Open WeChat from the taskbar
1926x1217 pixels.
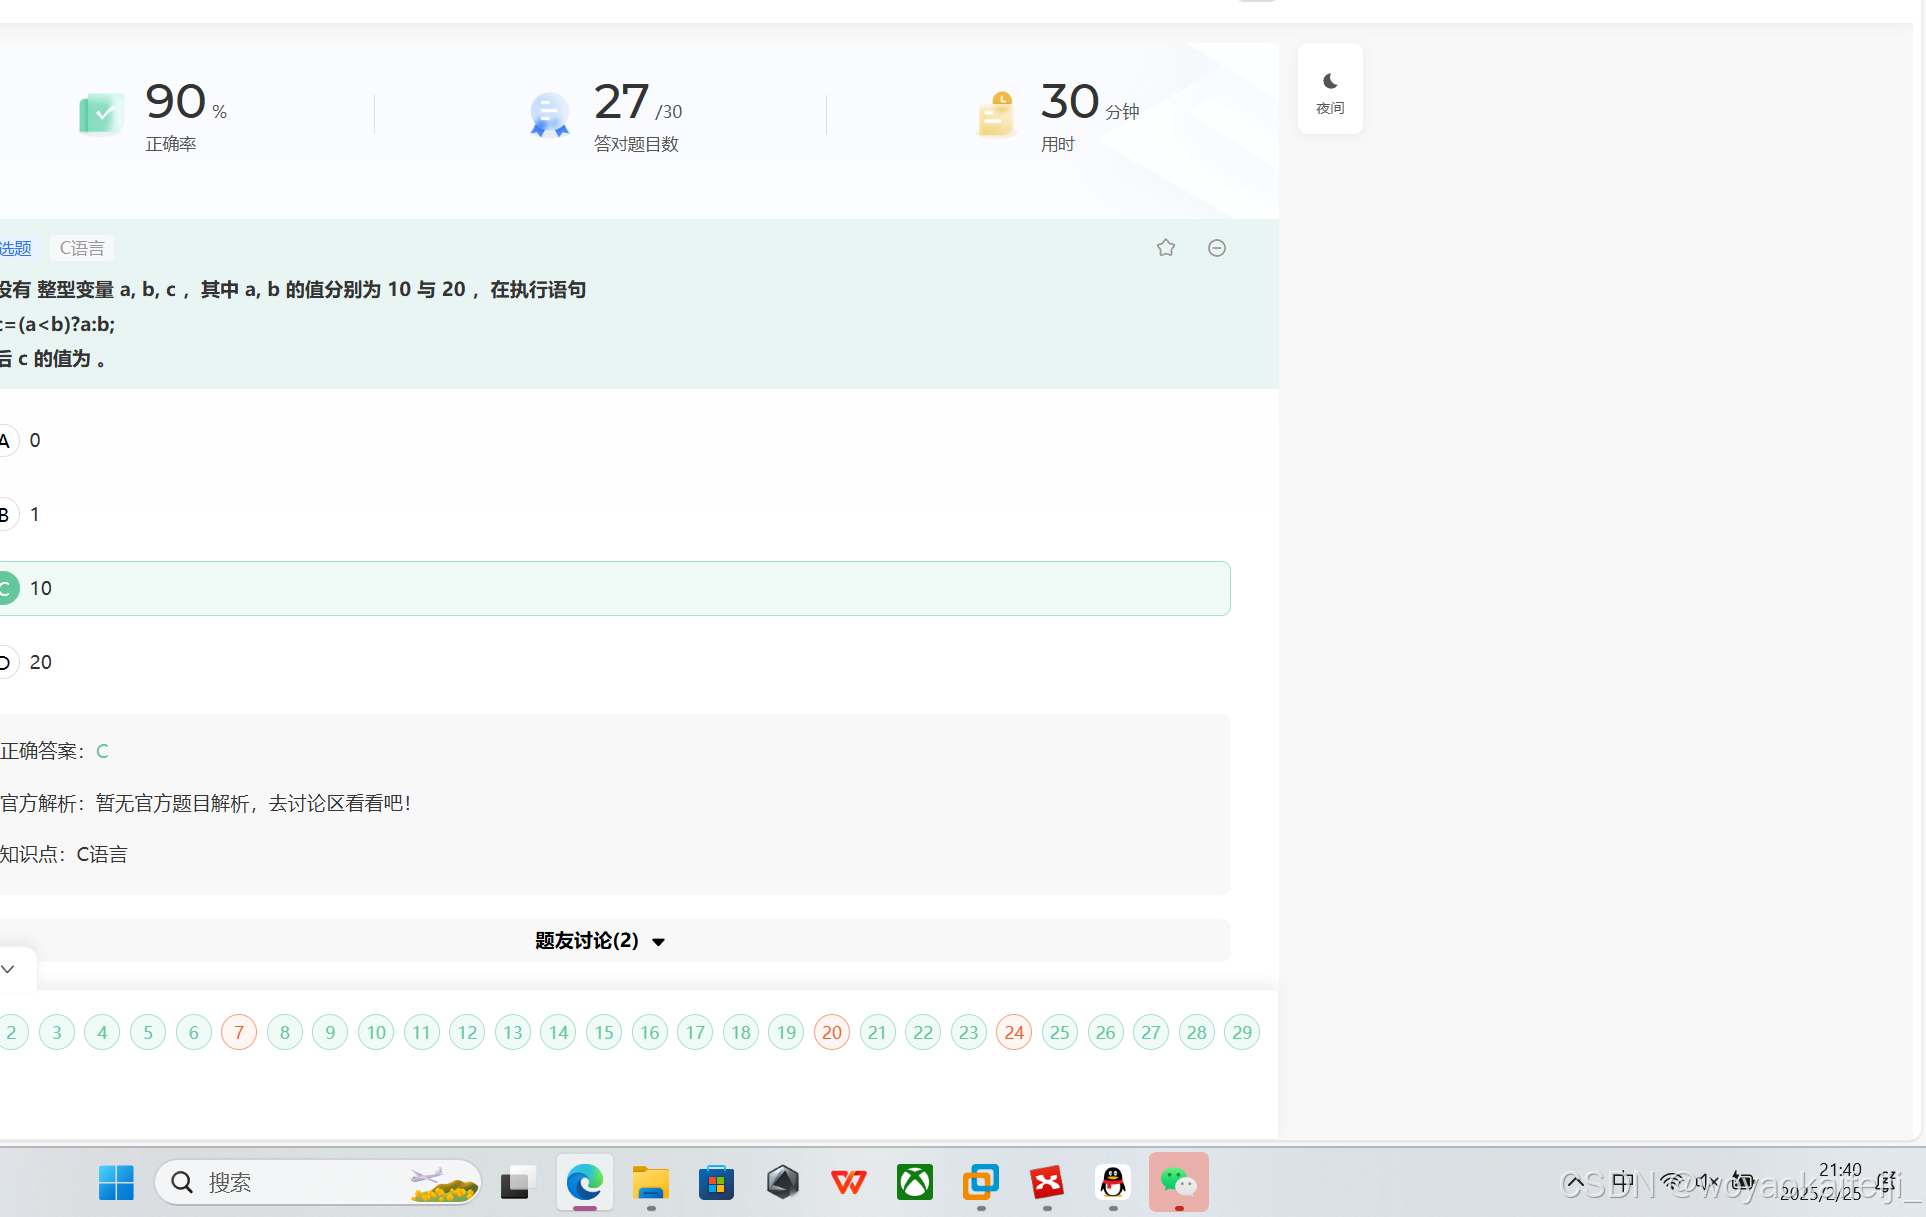pos(1178,1183)
